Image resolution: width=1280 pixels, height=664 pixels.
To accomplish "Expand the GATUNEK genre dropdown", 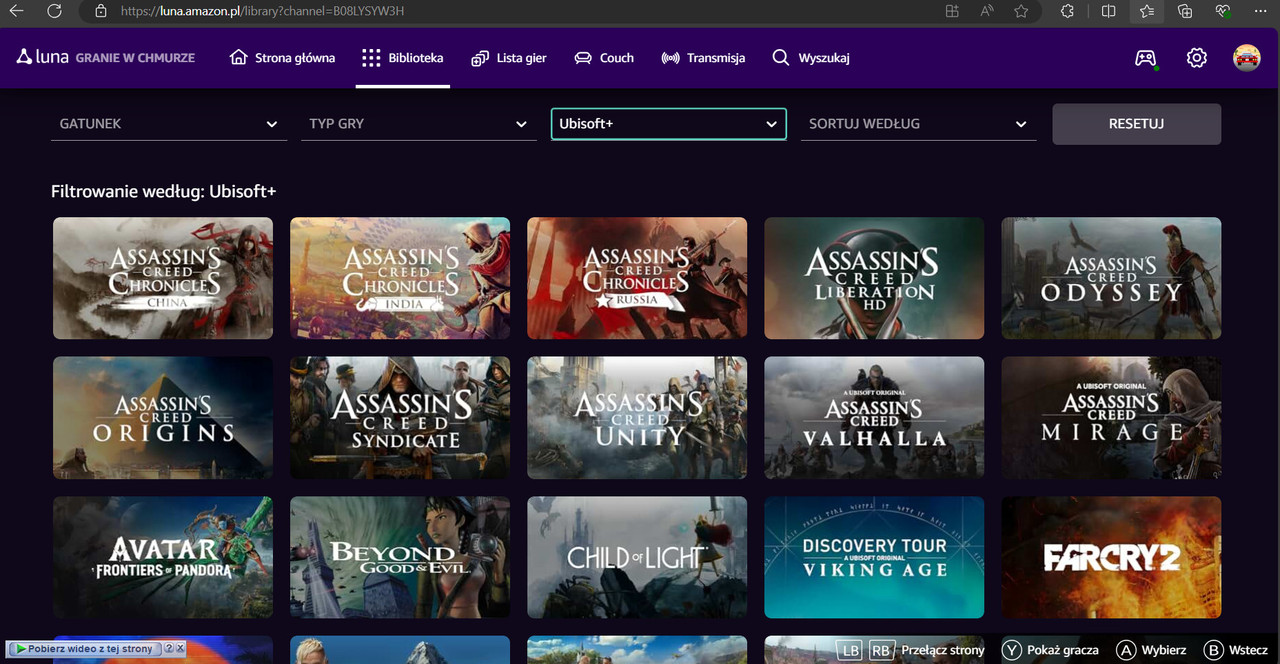I will click(169, 124).
